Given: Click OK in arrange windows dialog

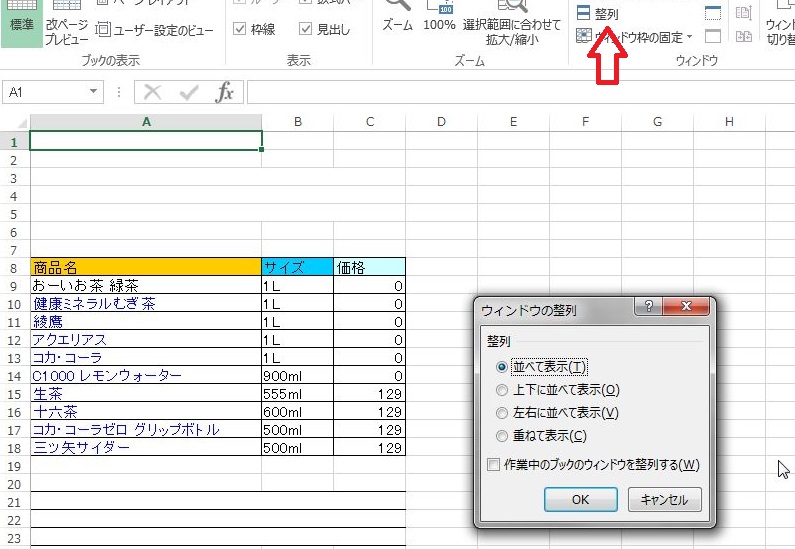Looking at the screenshot, I should (x=581, y=500).
